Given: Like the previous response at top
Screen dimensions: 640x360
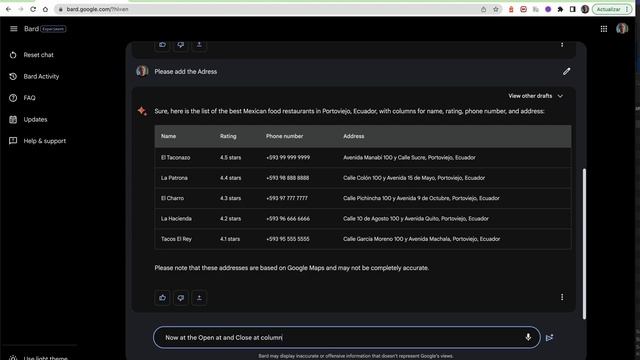Looking at the screenshot, I should click(x=162, y=45).
